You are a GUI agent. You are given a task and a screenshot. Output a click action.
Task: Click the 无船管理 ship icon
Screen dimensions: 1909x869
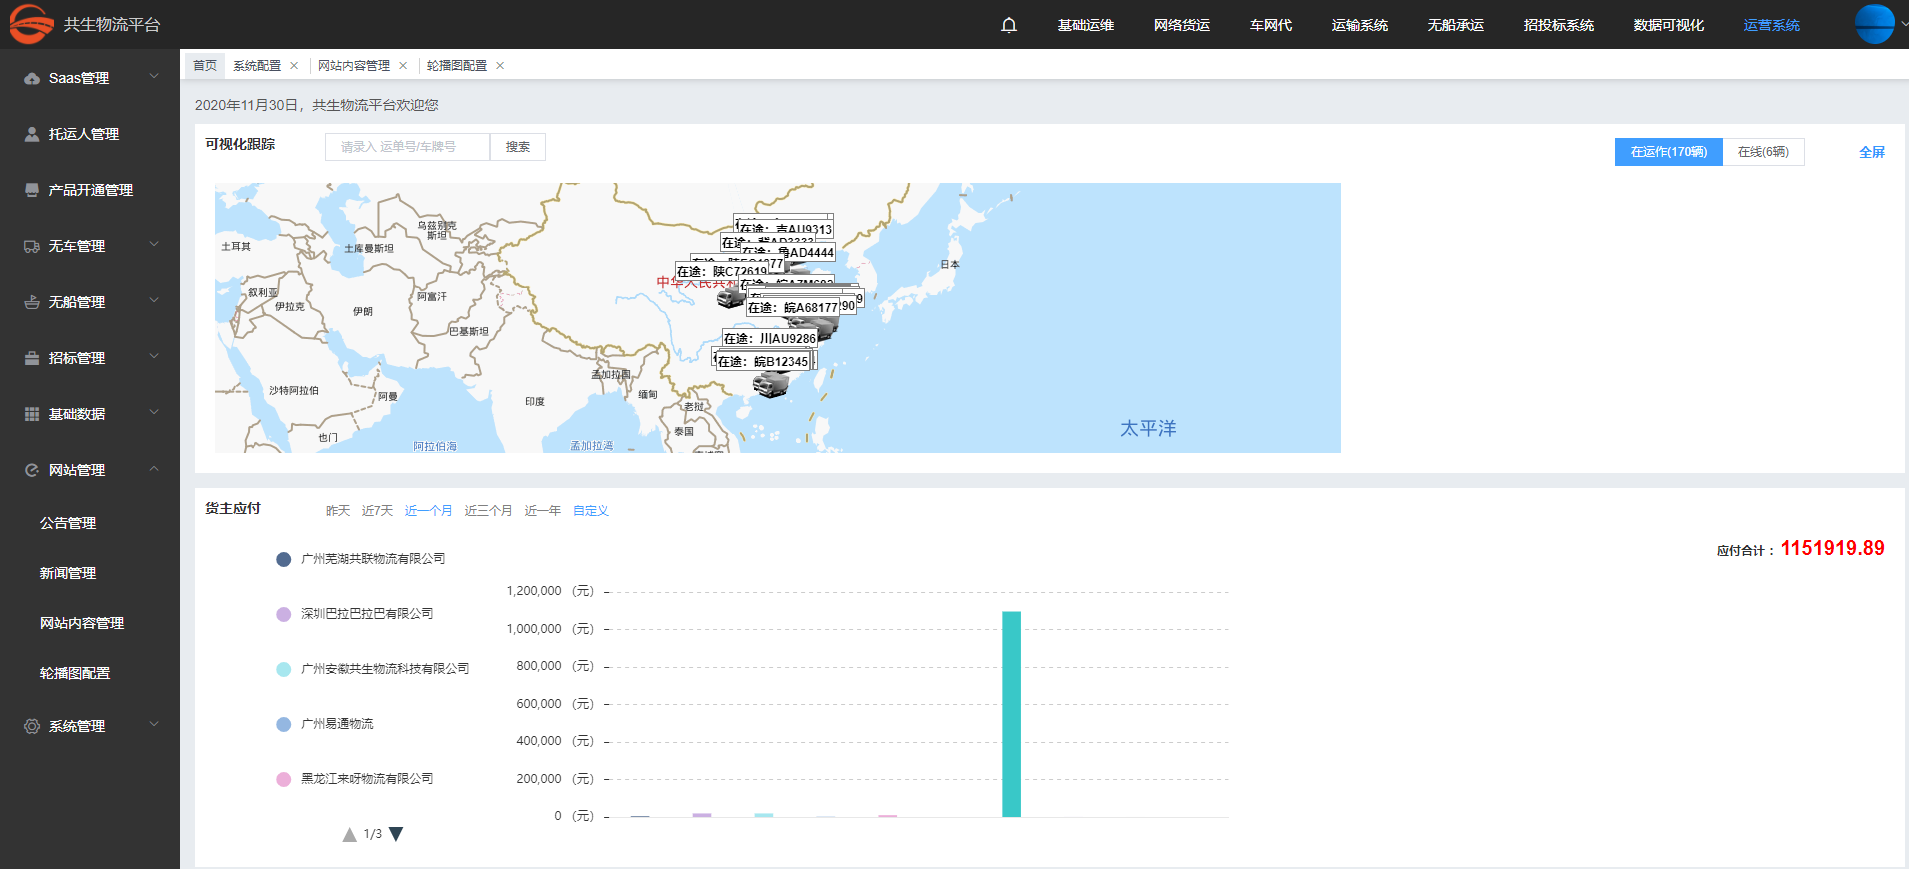(x=32, y=302)
